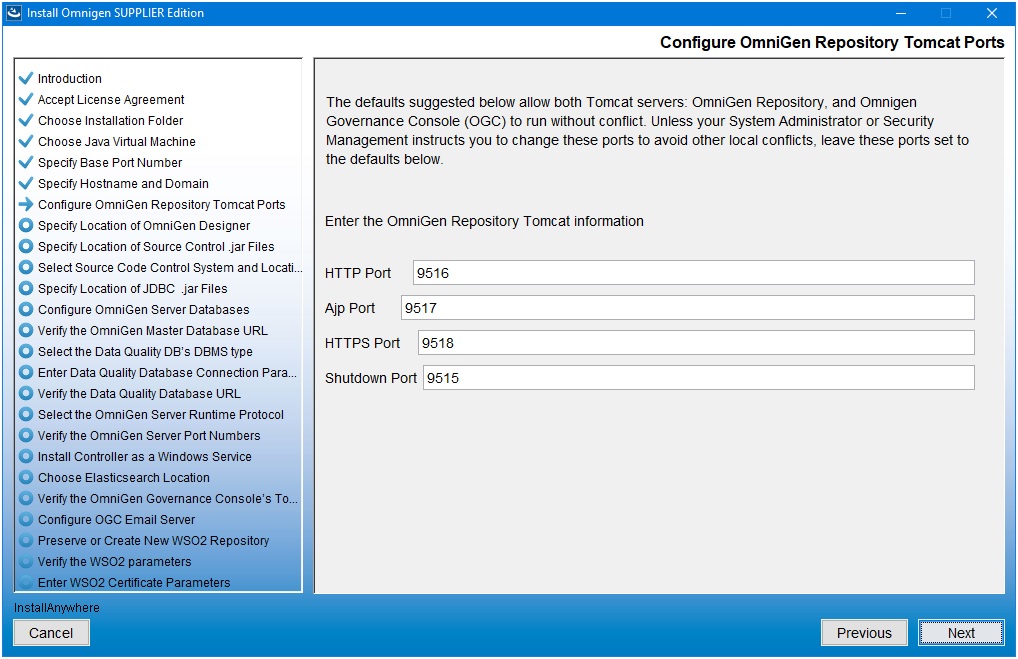Viewport: 1018px width, 659px height.
Task: Click the InstallAnywhere text at bottom left
Action: coord(56,608)
